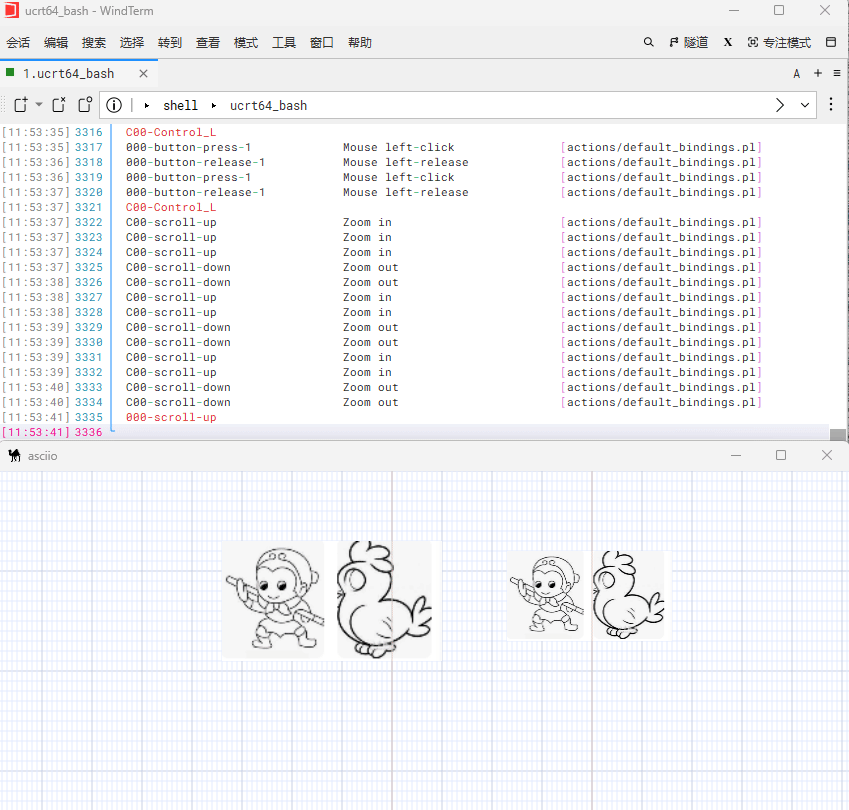Toggle 专注模式 focus mode
This screenshot has width=849, height=810.
tap(779, 43)
